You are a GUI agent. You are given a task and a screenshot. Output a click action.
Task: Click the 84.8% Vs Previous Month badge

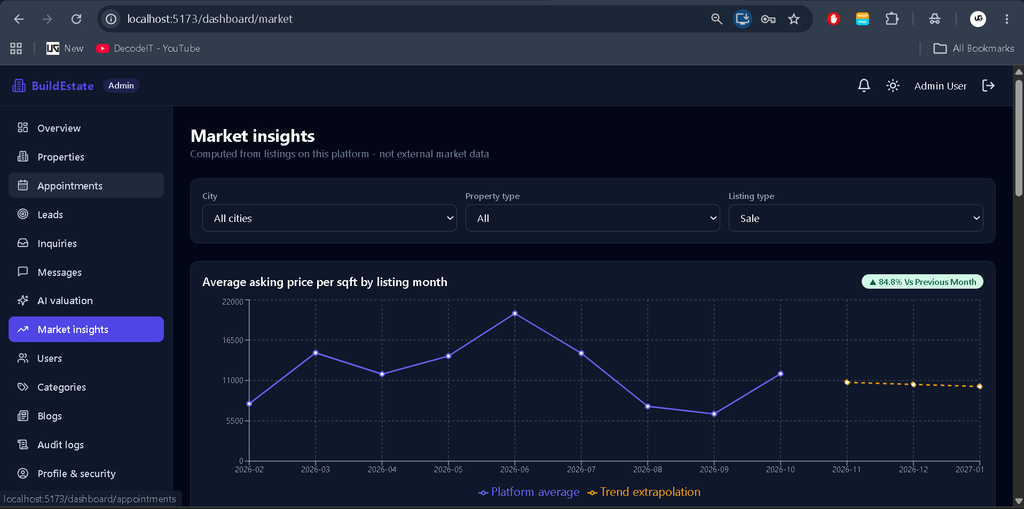point(922,282)
